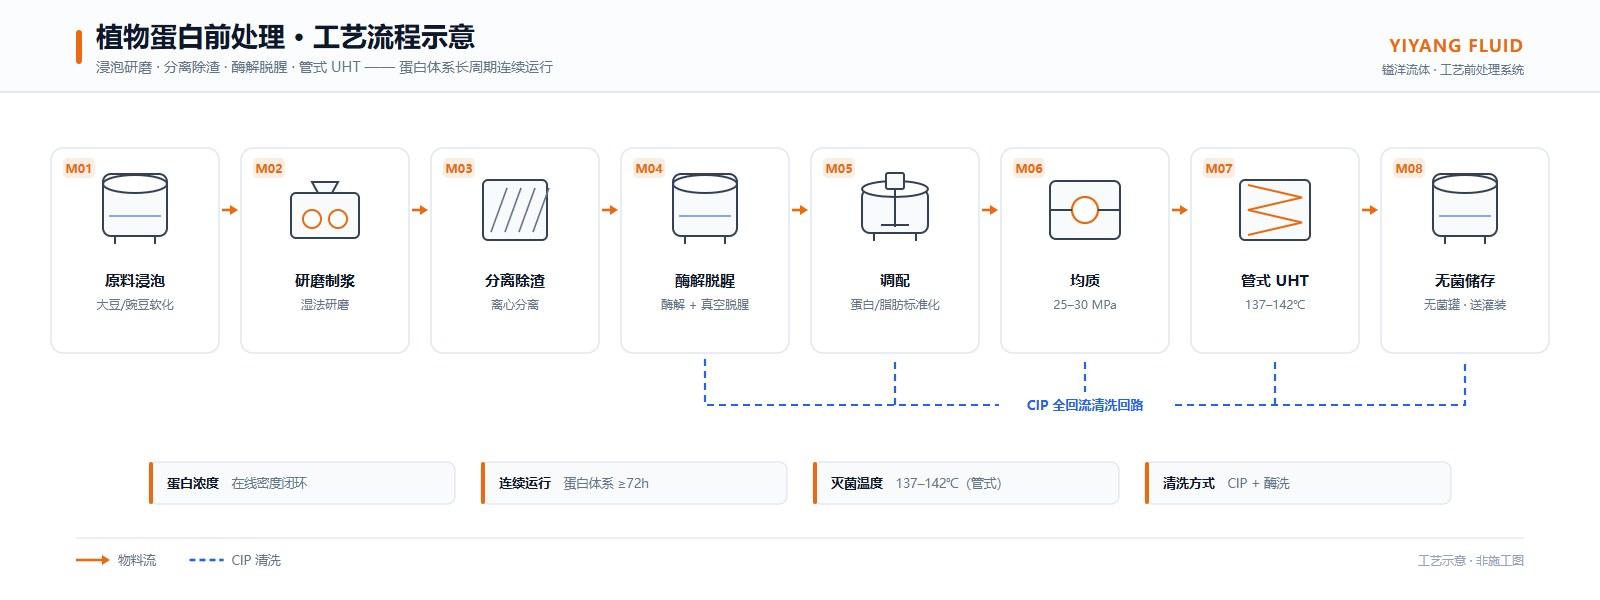Click the 酶解 + 真空脱腥 subtitle
Screen dimensions: 1600x600
[x=705, y=305]
